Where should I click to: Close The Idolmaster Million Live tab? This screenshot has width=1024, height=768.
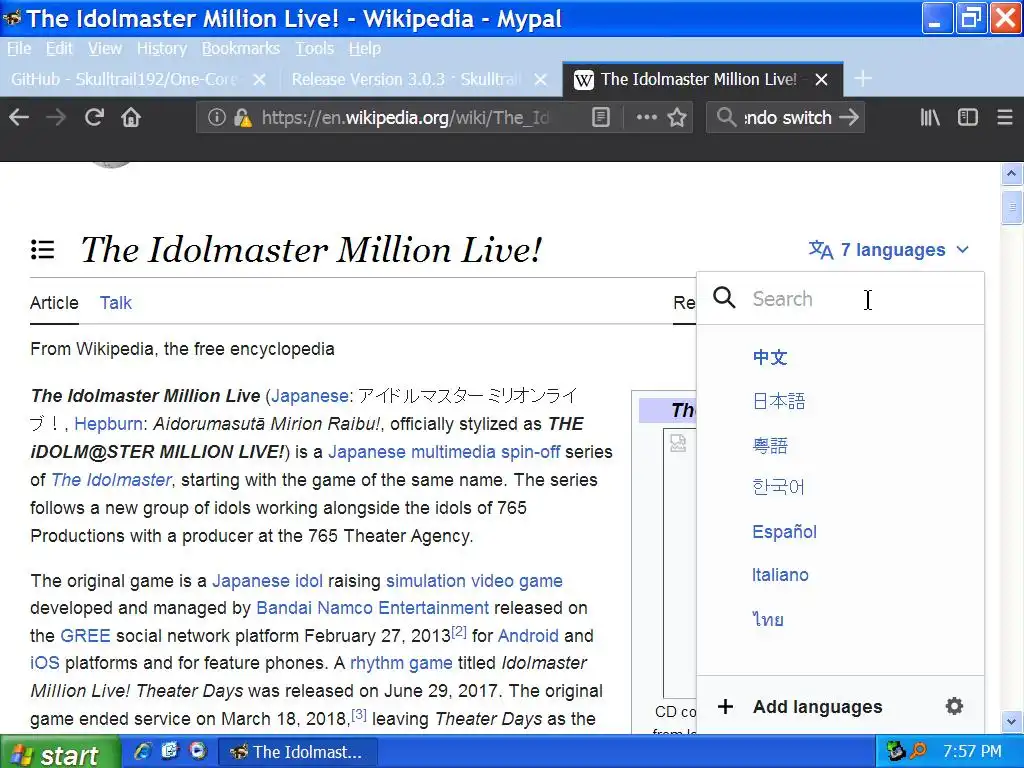[x=822, y=80]
